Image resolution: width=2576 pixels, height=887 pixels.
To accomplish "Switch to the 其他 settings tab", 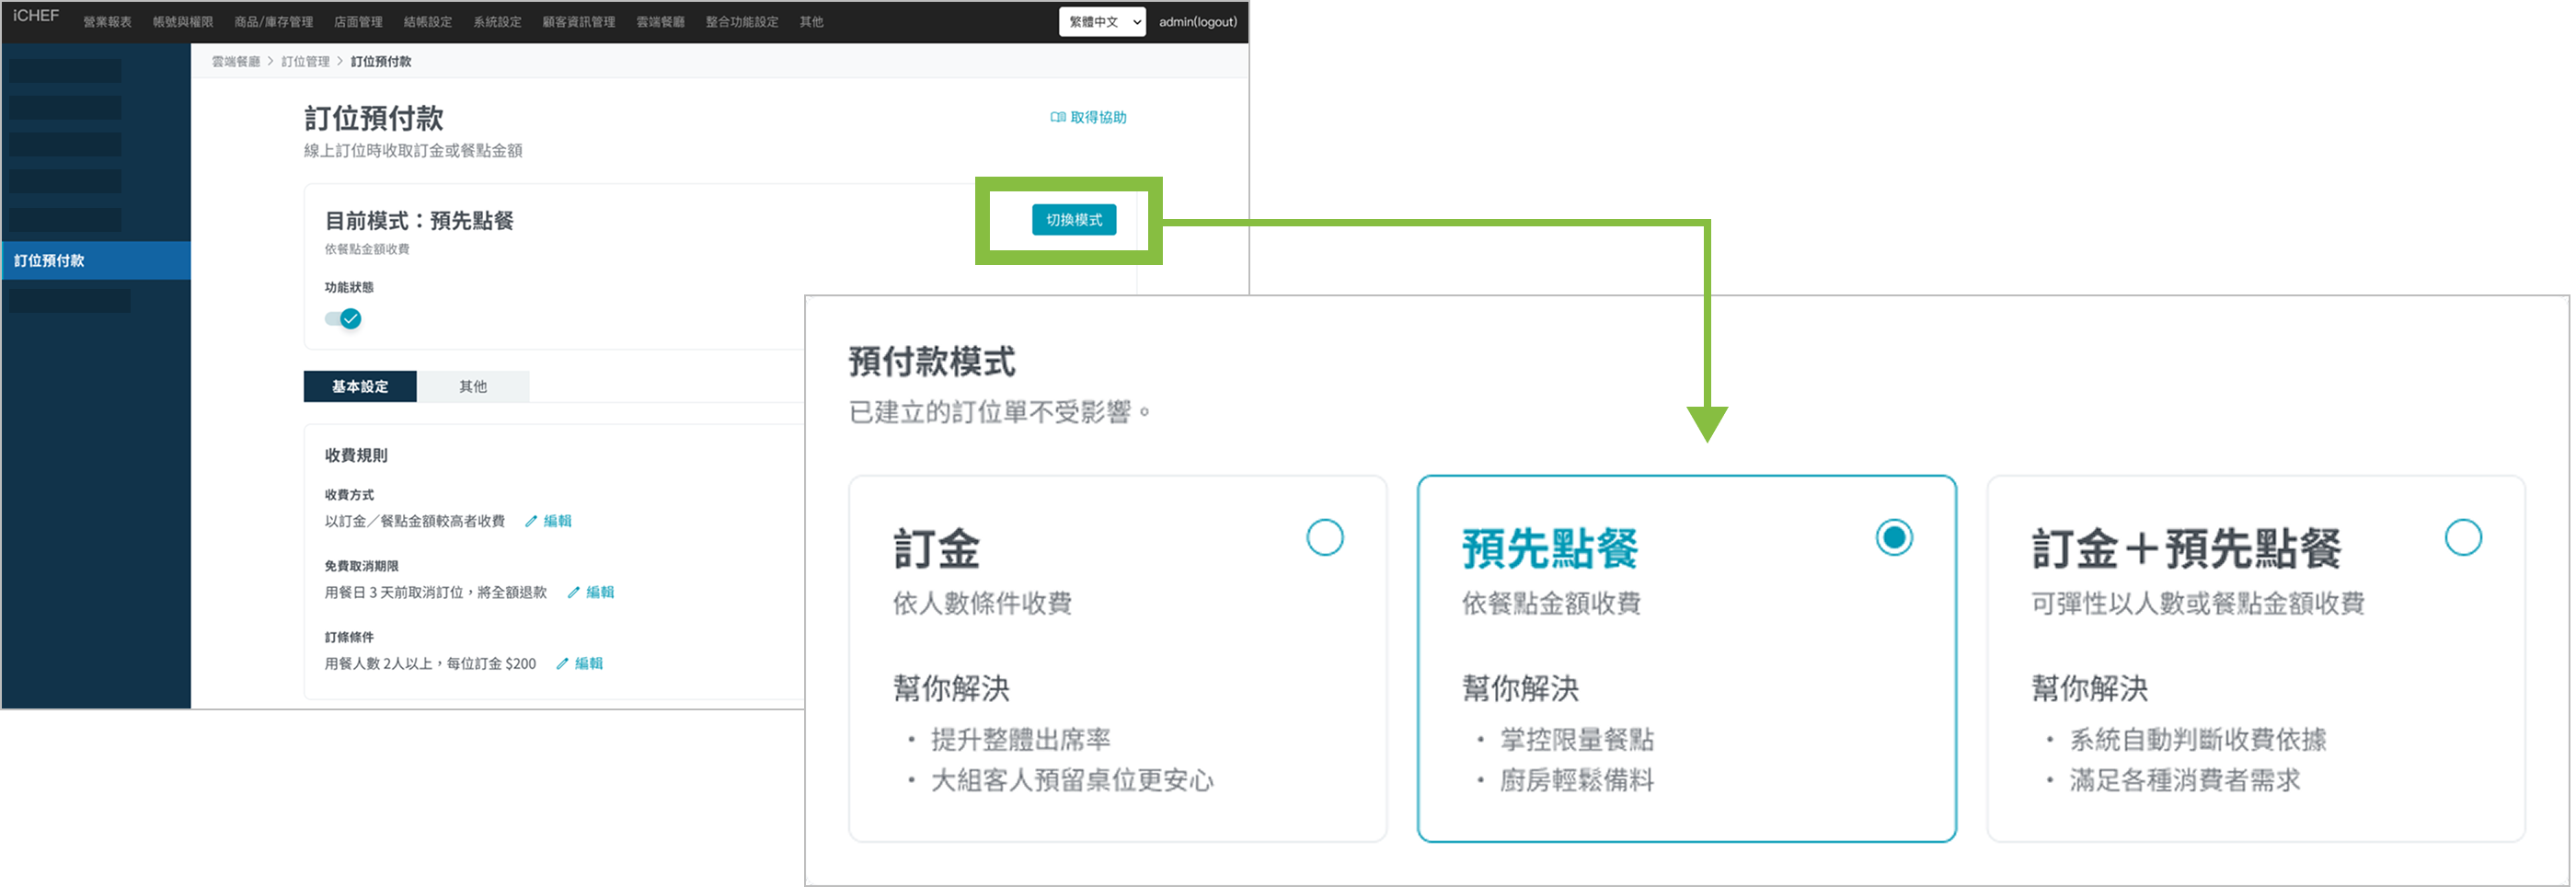I will coord(473,387).
